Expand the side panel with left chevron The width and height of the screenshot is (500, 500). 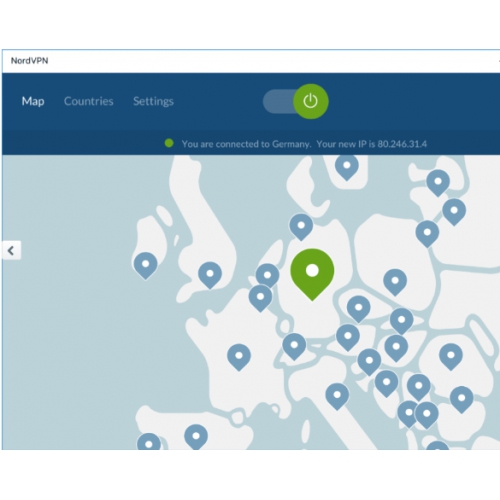[11, 250]
